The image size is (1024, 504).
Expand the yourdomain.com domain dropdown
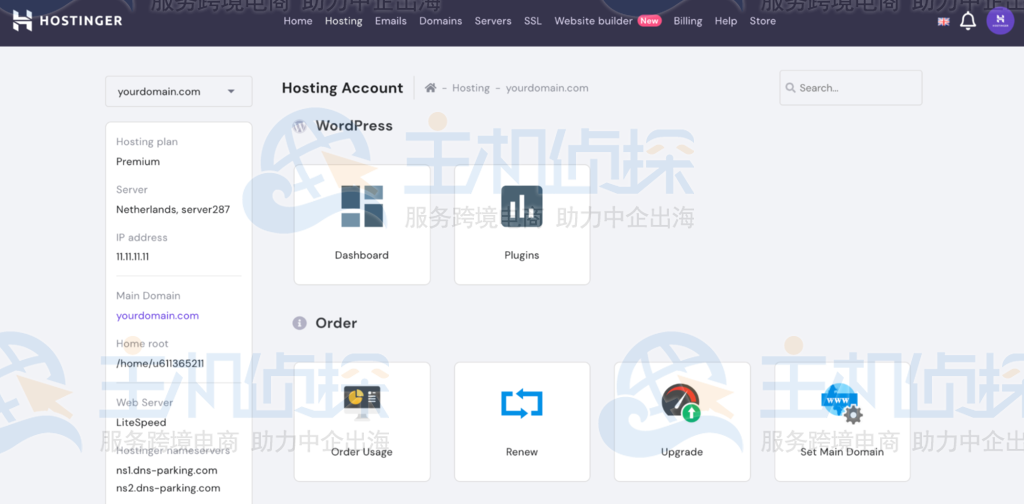(178, 91)
